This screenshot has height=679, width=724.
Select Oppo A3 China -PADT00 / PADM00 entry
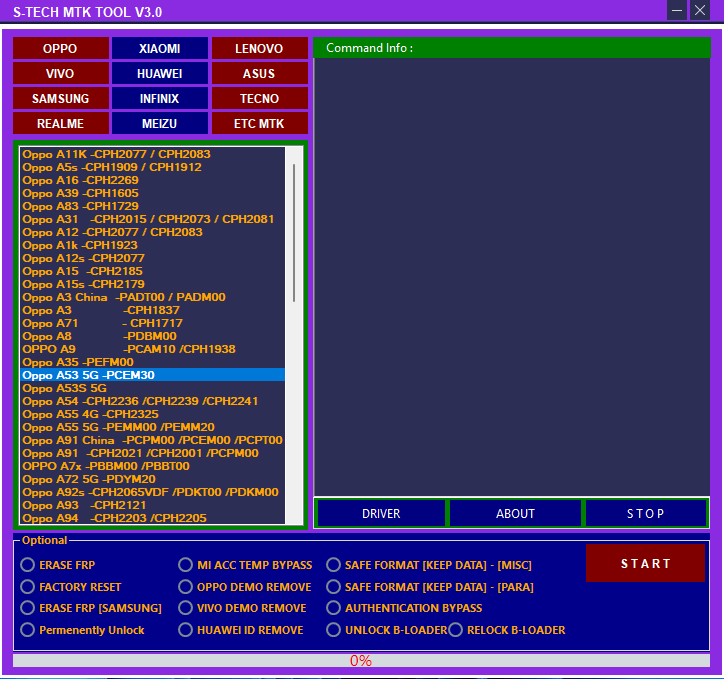tap(152, 297)
